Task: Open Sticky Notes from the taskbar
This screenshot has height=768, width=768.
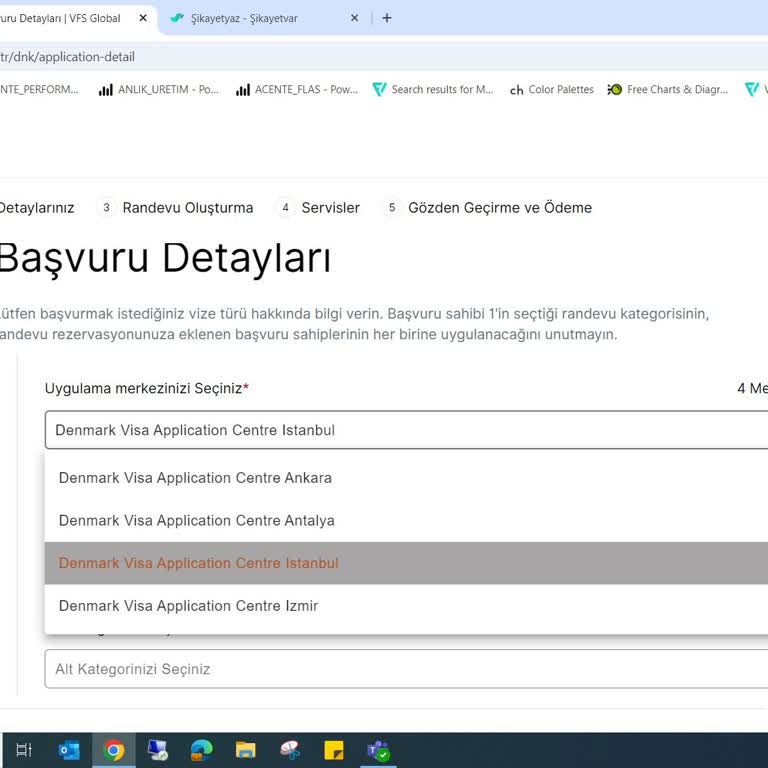Action: tap(334, 750)
